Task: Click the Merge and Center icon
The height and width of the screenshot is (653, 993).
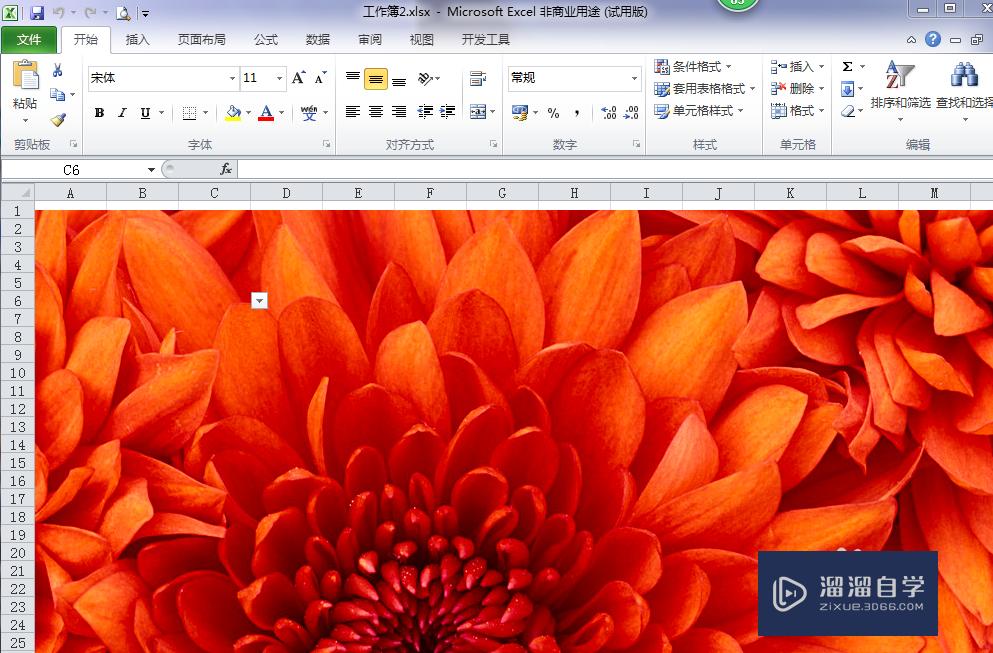Action: (x=478, y=112)
